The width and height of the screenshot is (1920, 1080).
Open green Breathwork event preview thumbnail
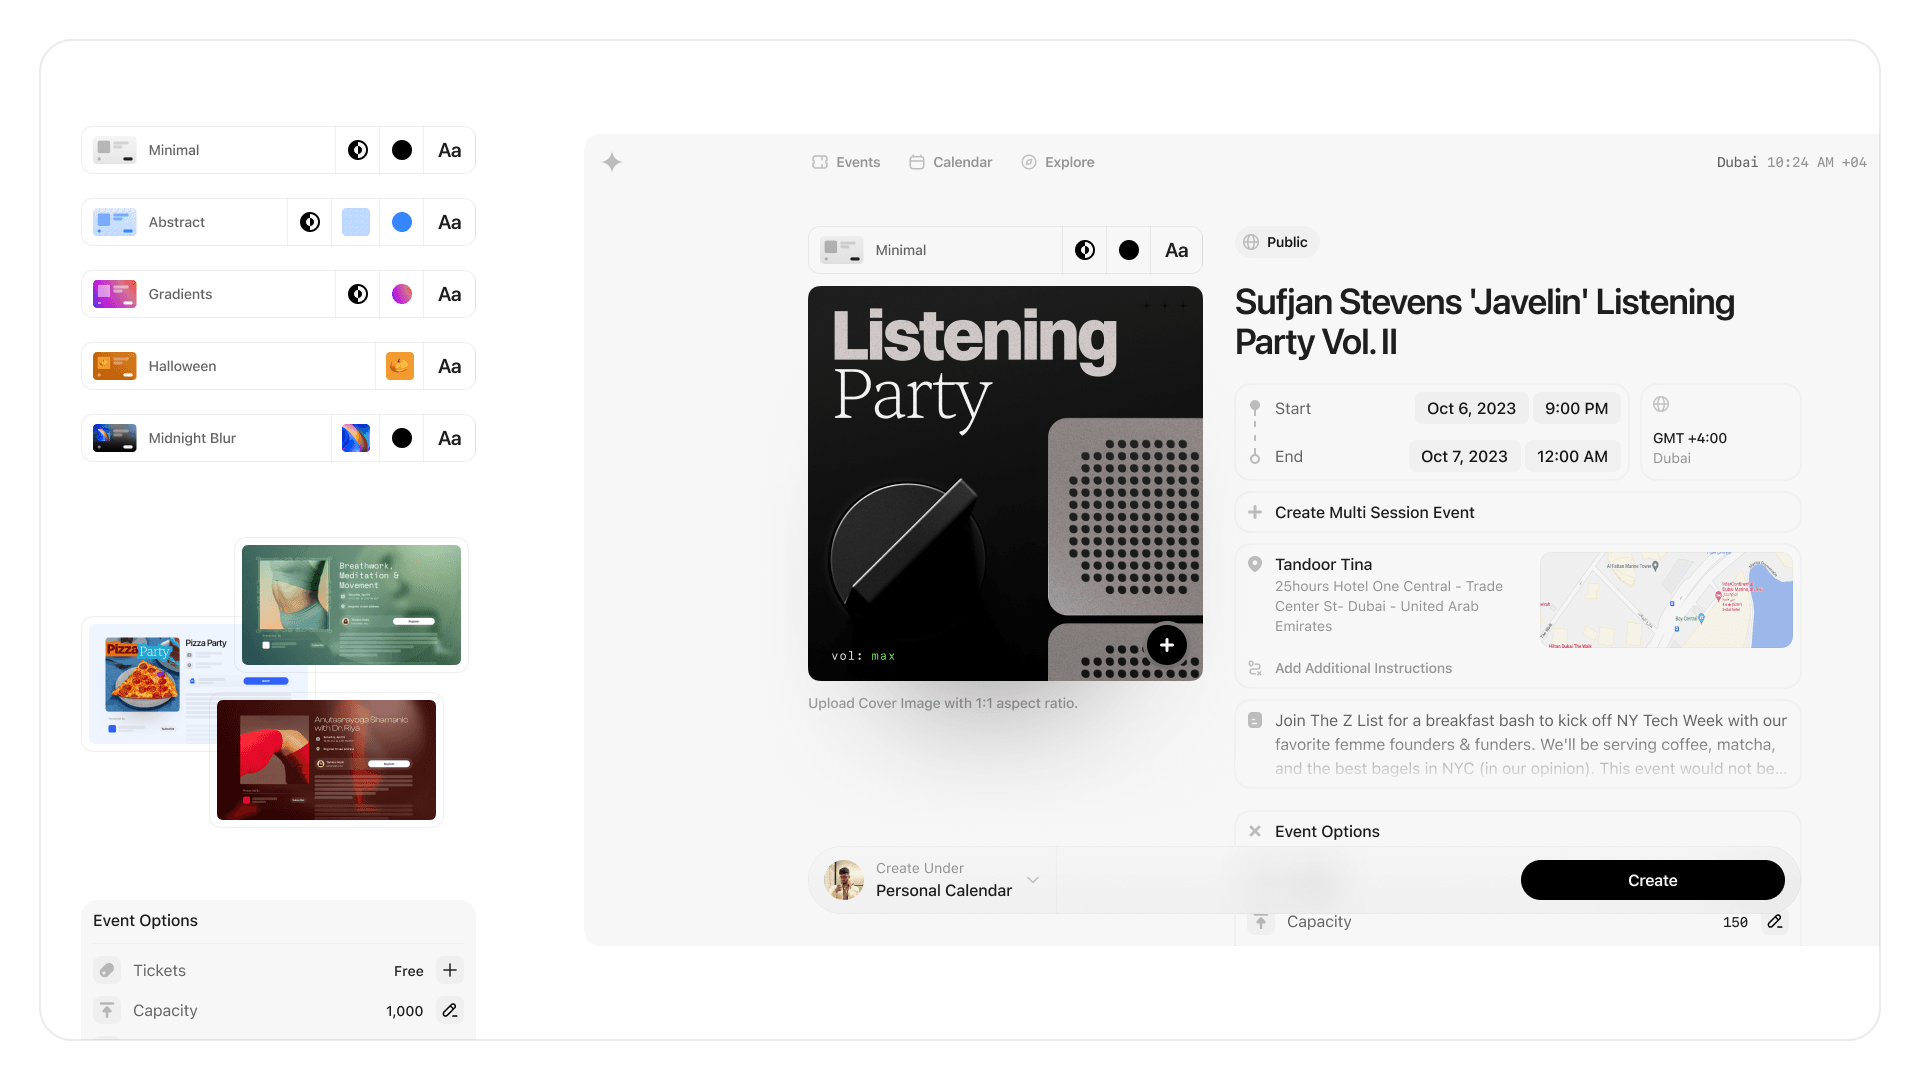[x=351, y=605]
